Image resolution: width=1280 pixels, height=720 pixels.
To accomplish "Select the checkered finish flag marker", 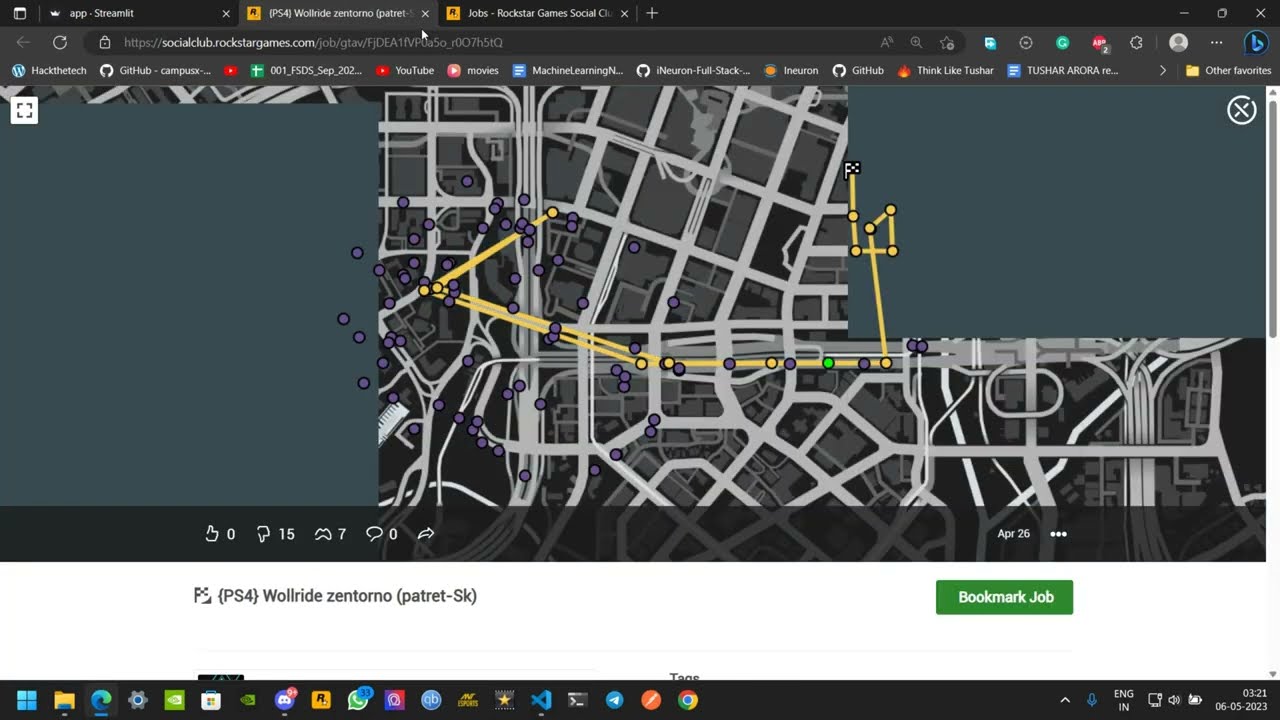I will [x=852, y=170].
